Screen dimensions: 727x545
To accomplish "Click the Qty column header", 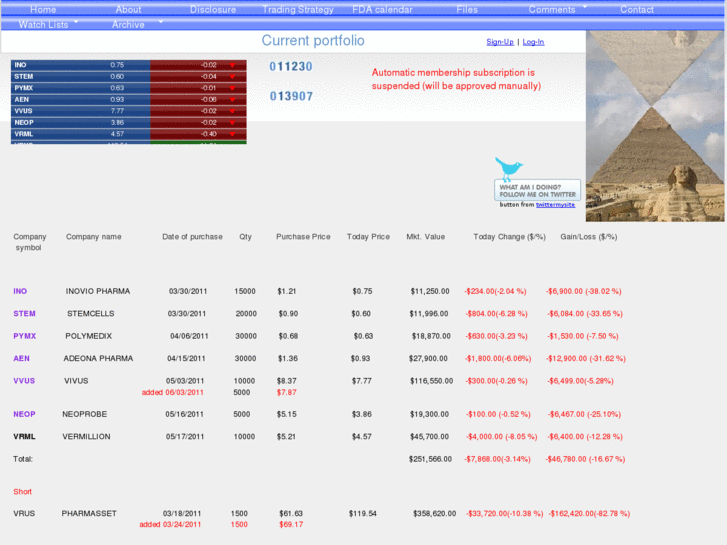I will coord(245,237).
